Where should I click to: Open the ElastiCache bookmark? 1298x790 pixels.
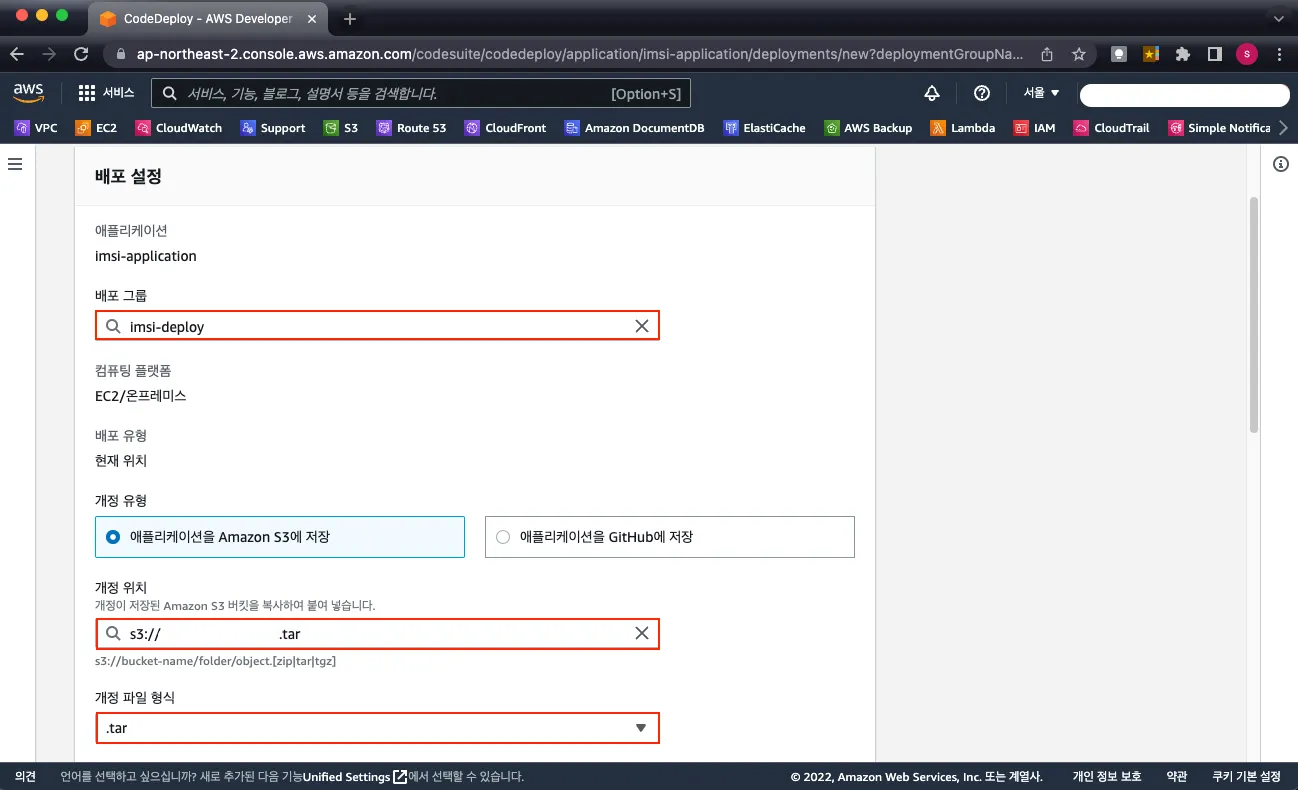[764, 128]
